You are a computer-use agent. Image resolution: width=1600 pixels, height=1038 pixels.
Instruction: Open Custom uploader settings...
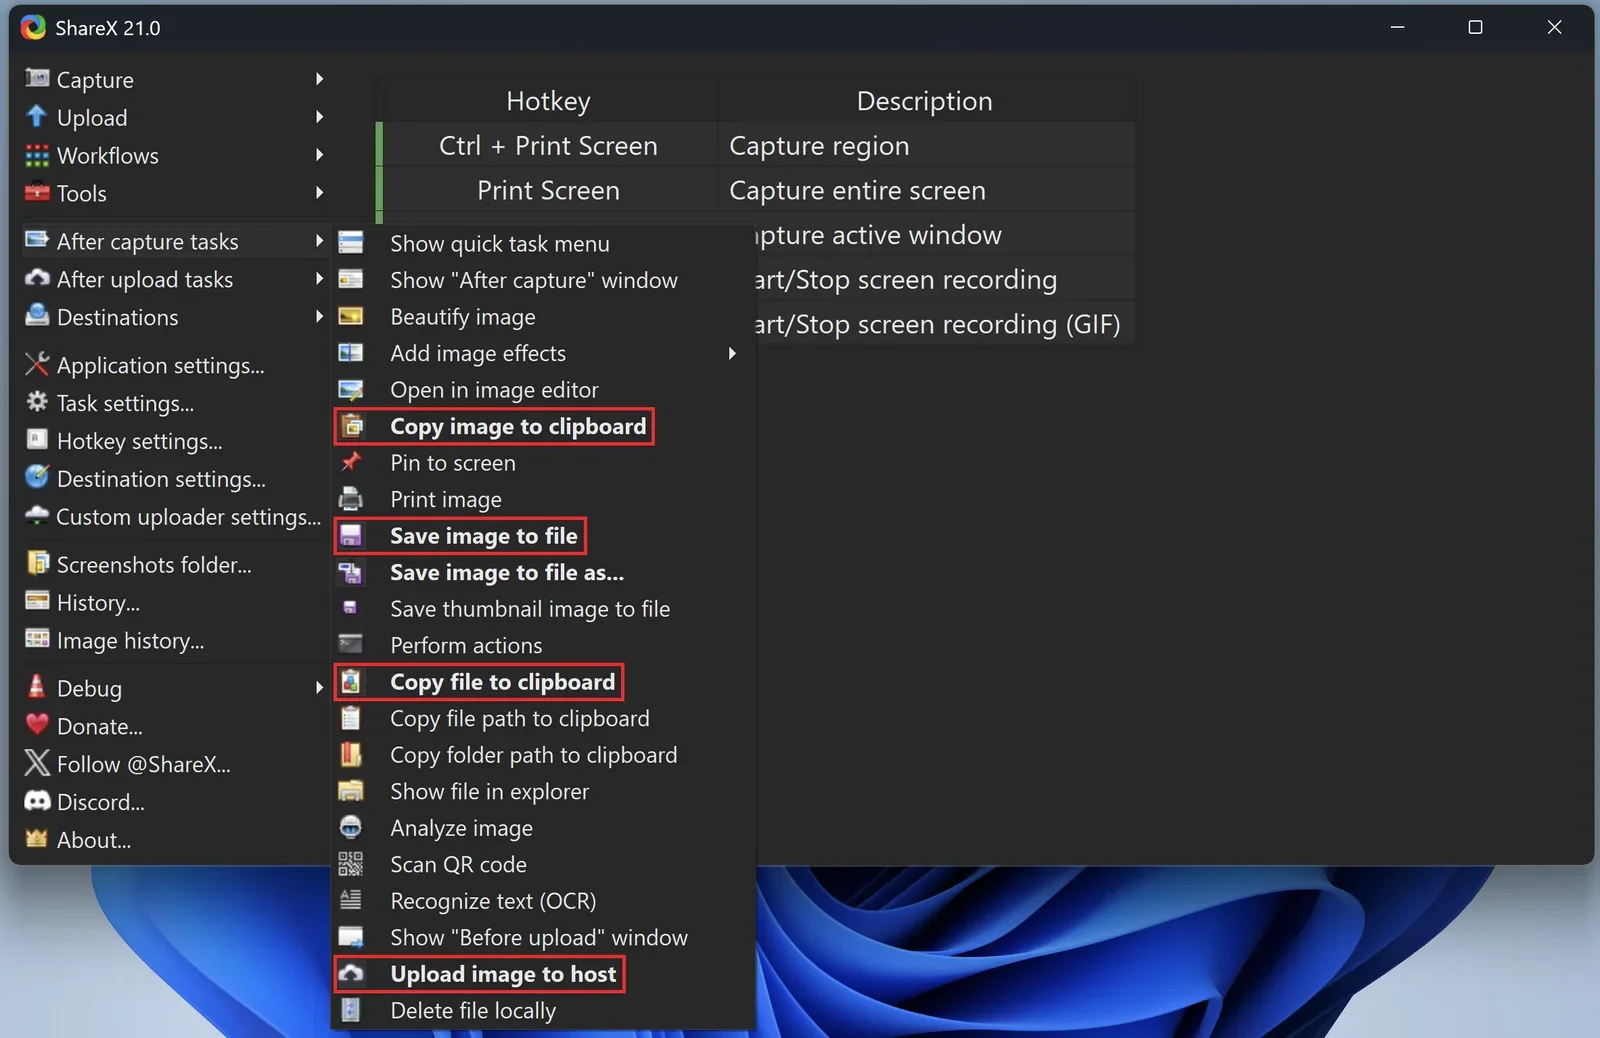click(176, 516)
